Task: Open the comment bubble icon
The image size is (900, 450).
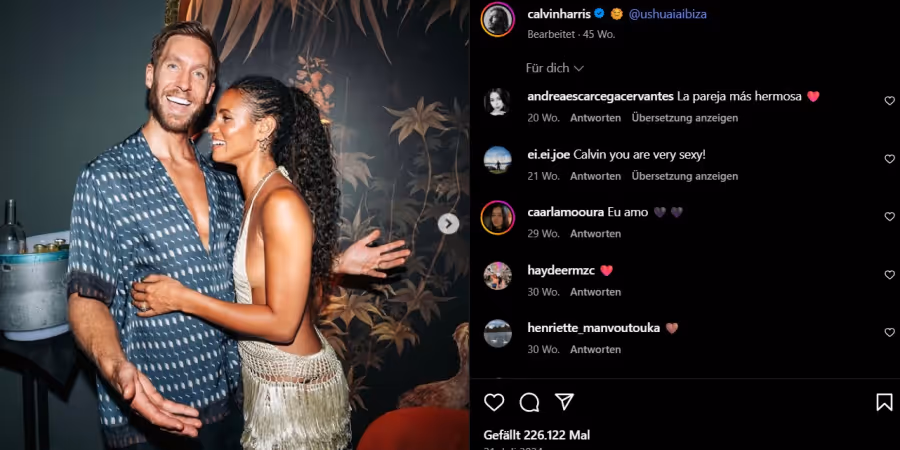Action: (529, 402)
